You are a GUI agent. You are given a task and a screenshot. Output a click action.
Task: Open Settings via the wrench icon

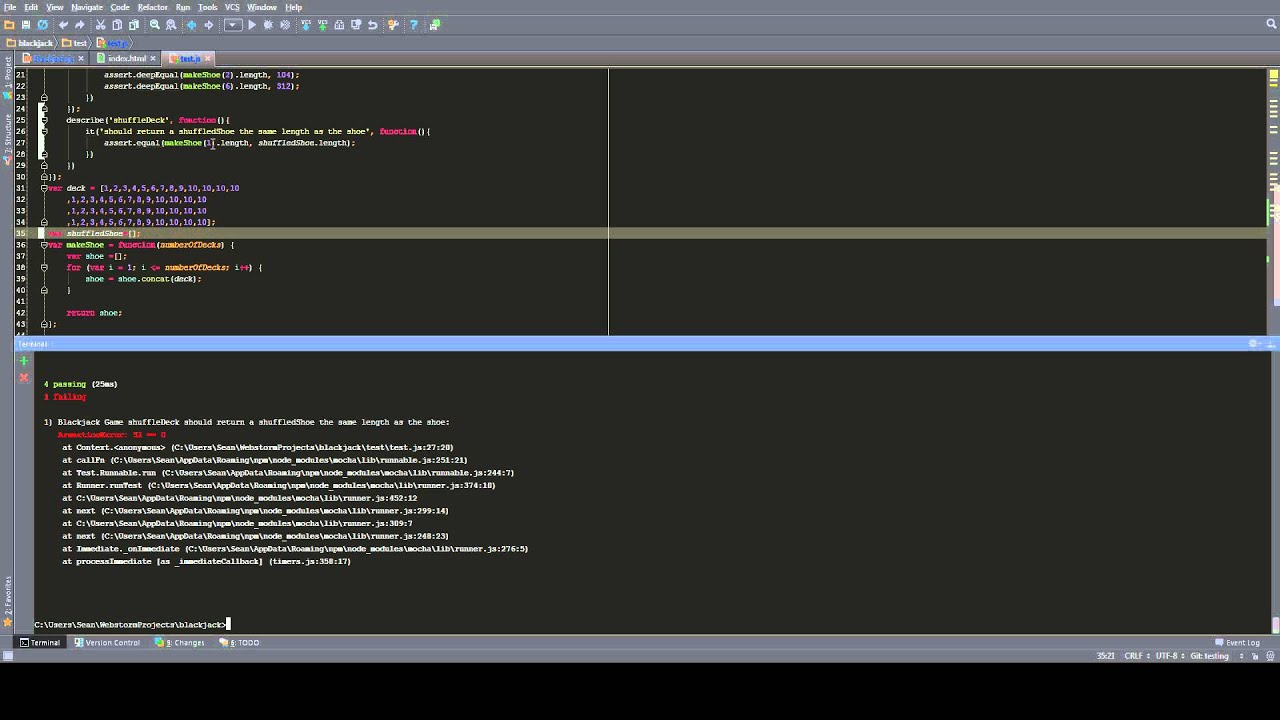[393, 25]
